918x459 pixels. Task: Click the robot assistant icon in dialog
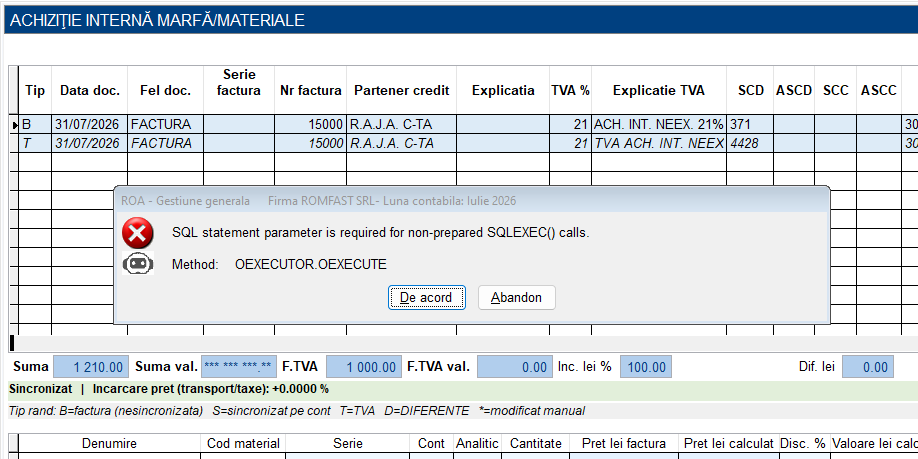coord(138,264)
